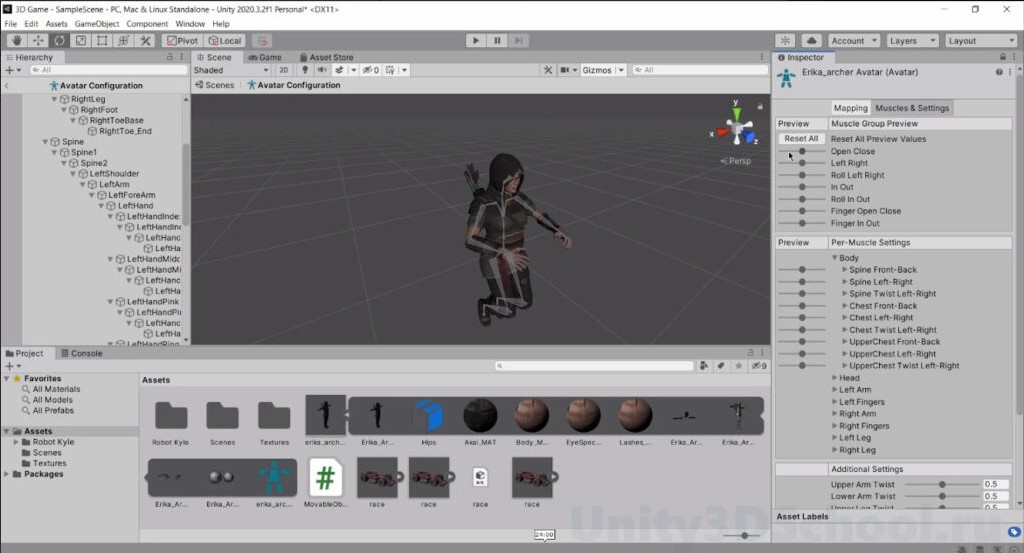1024x553 pixels.
Task: Select the Hand tool in the toolbar
Action: [x=17, y=40]
